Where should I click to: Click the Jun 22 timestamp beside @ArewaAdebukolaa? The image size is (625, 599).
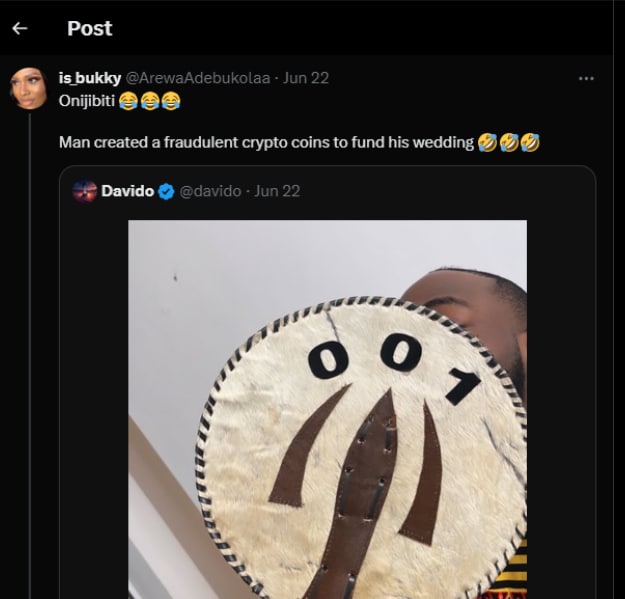[x=307, y=78]
